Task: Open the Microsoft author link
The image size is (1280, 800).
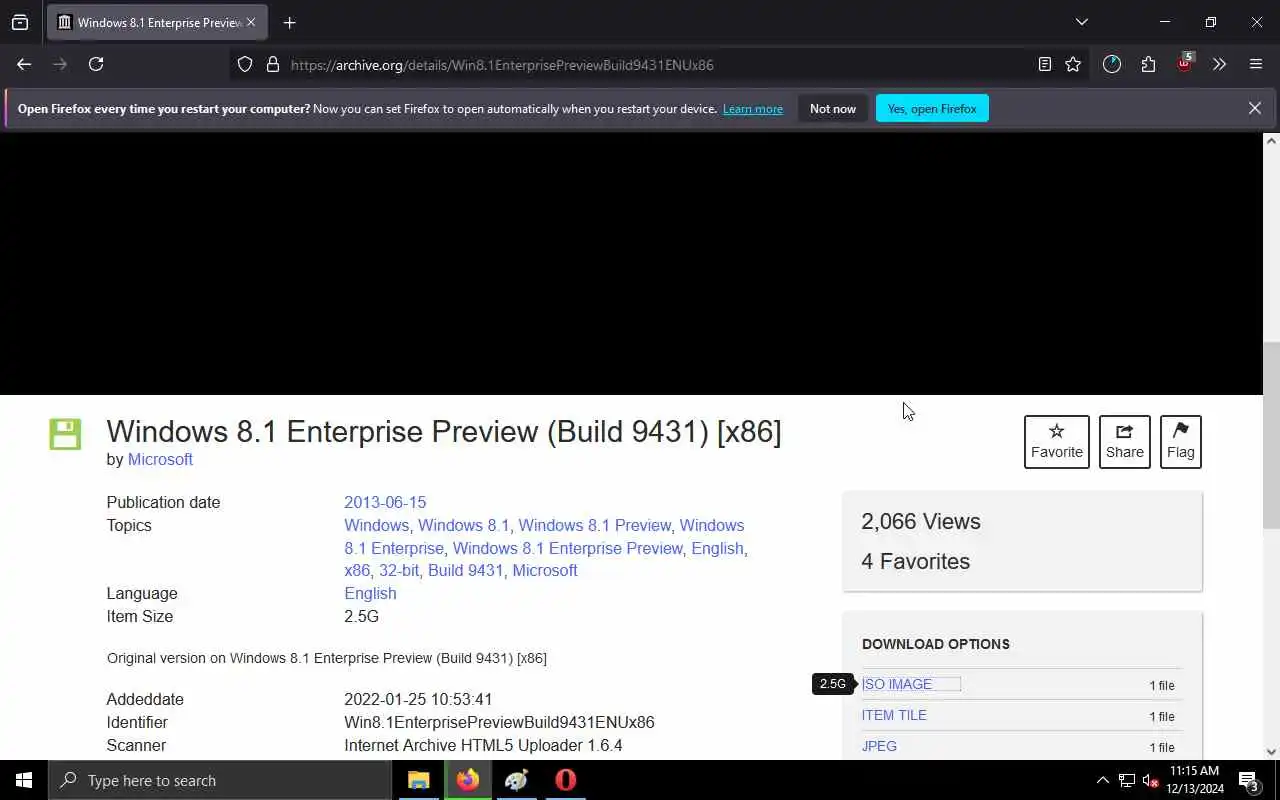Action: click(160, 459)
